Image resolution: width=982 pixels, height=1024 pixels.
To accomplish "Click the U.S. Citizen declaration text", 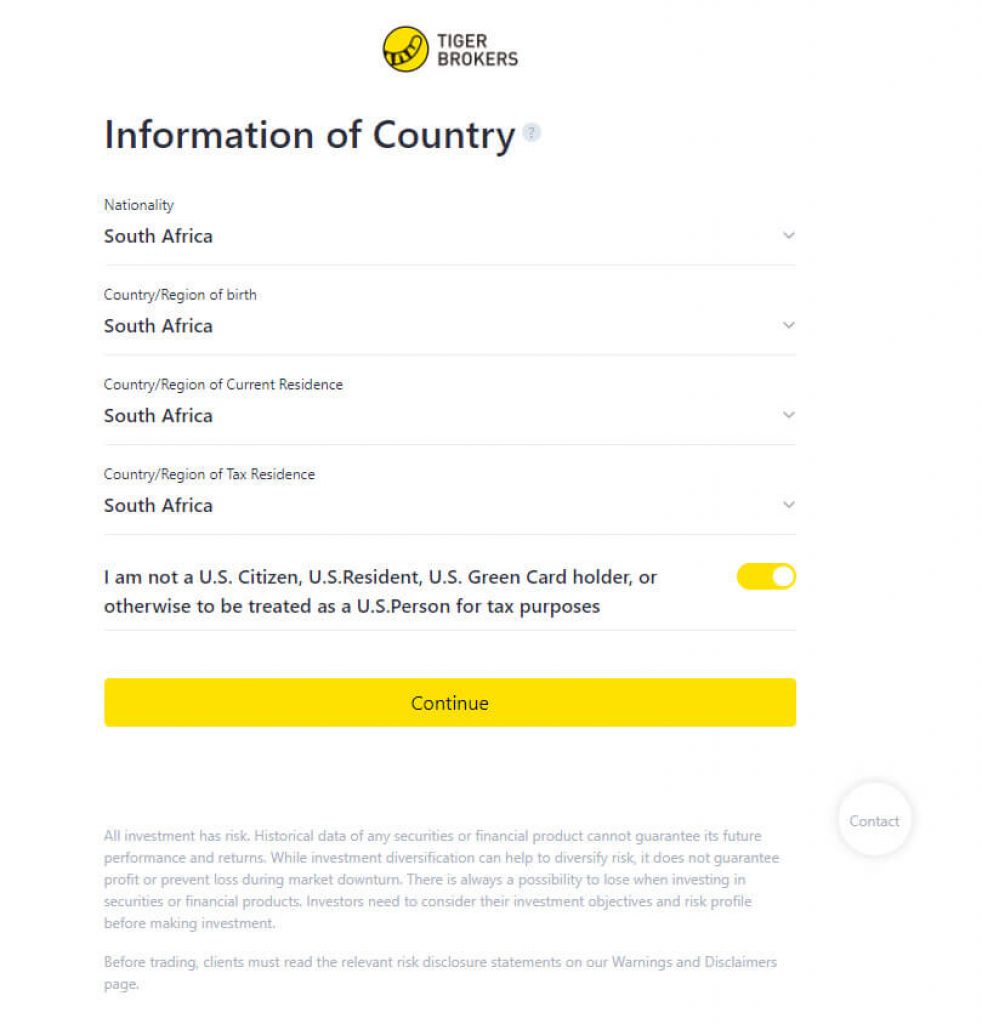I will pos(380,591).
